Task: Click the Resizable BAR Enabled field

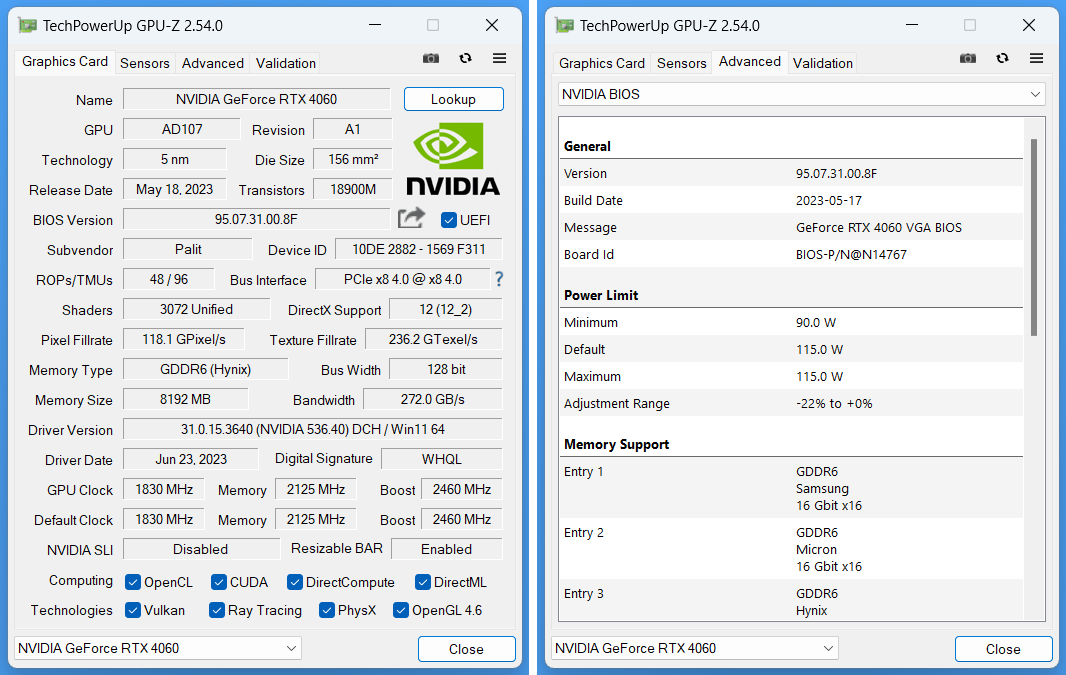Action: [447, 549]
